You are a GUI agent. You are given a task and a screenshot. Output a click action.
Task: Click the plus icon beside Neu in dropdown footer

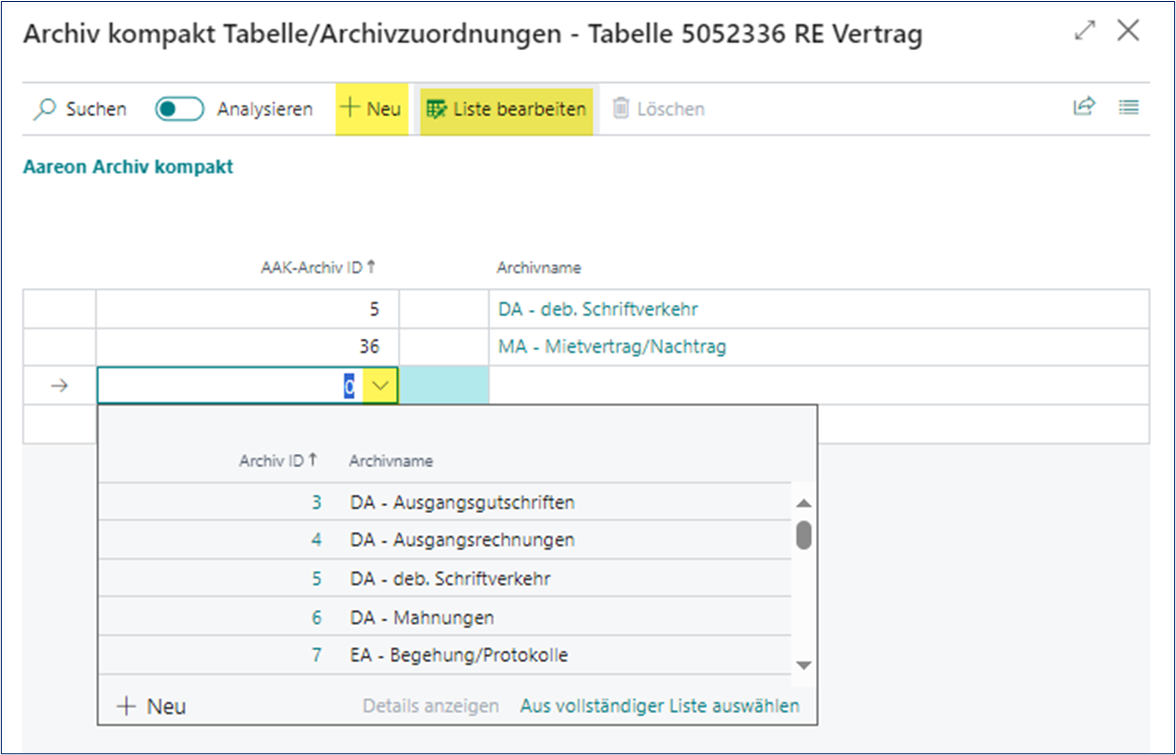point(127,706)
